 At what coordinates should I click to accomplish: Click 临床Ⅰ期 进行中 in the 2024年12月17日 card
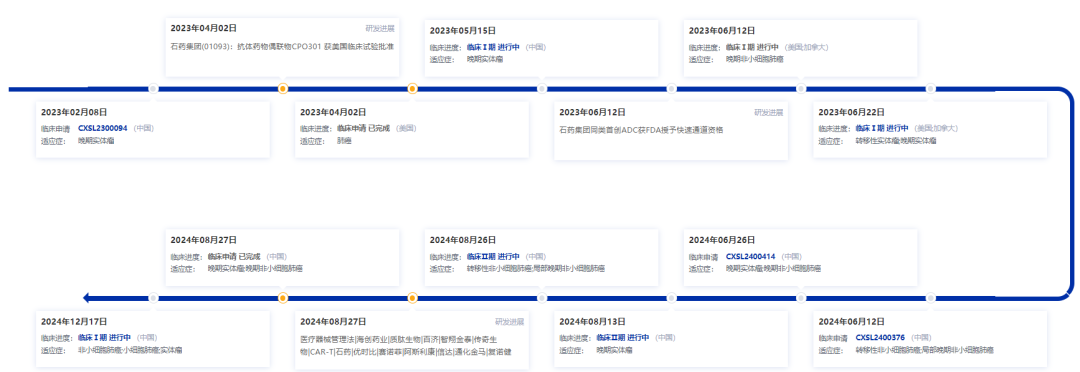click(x=104, y=338)
